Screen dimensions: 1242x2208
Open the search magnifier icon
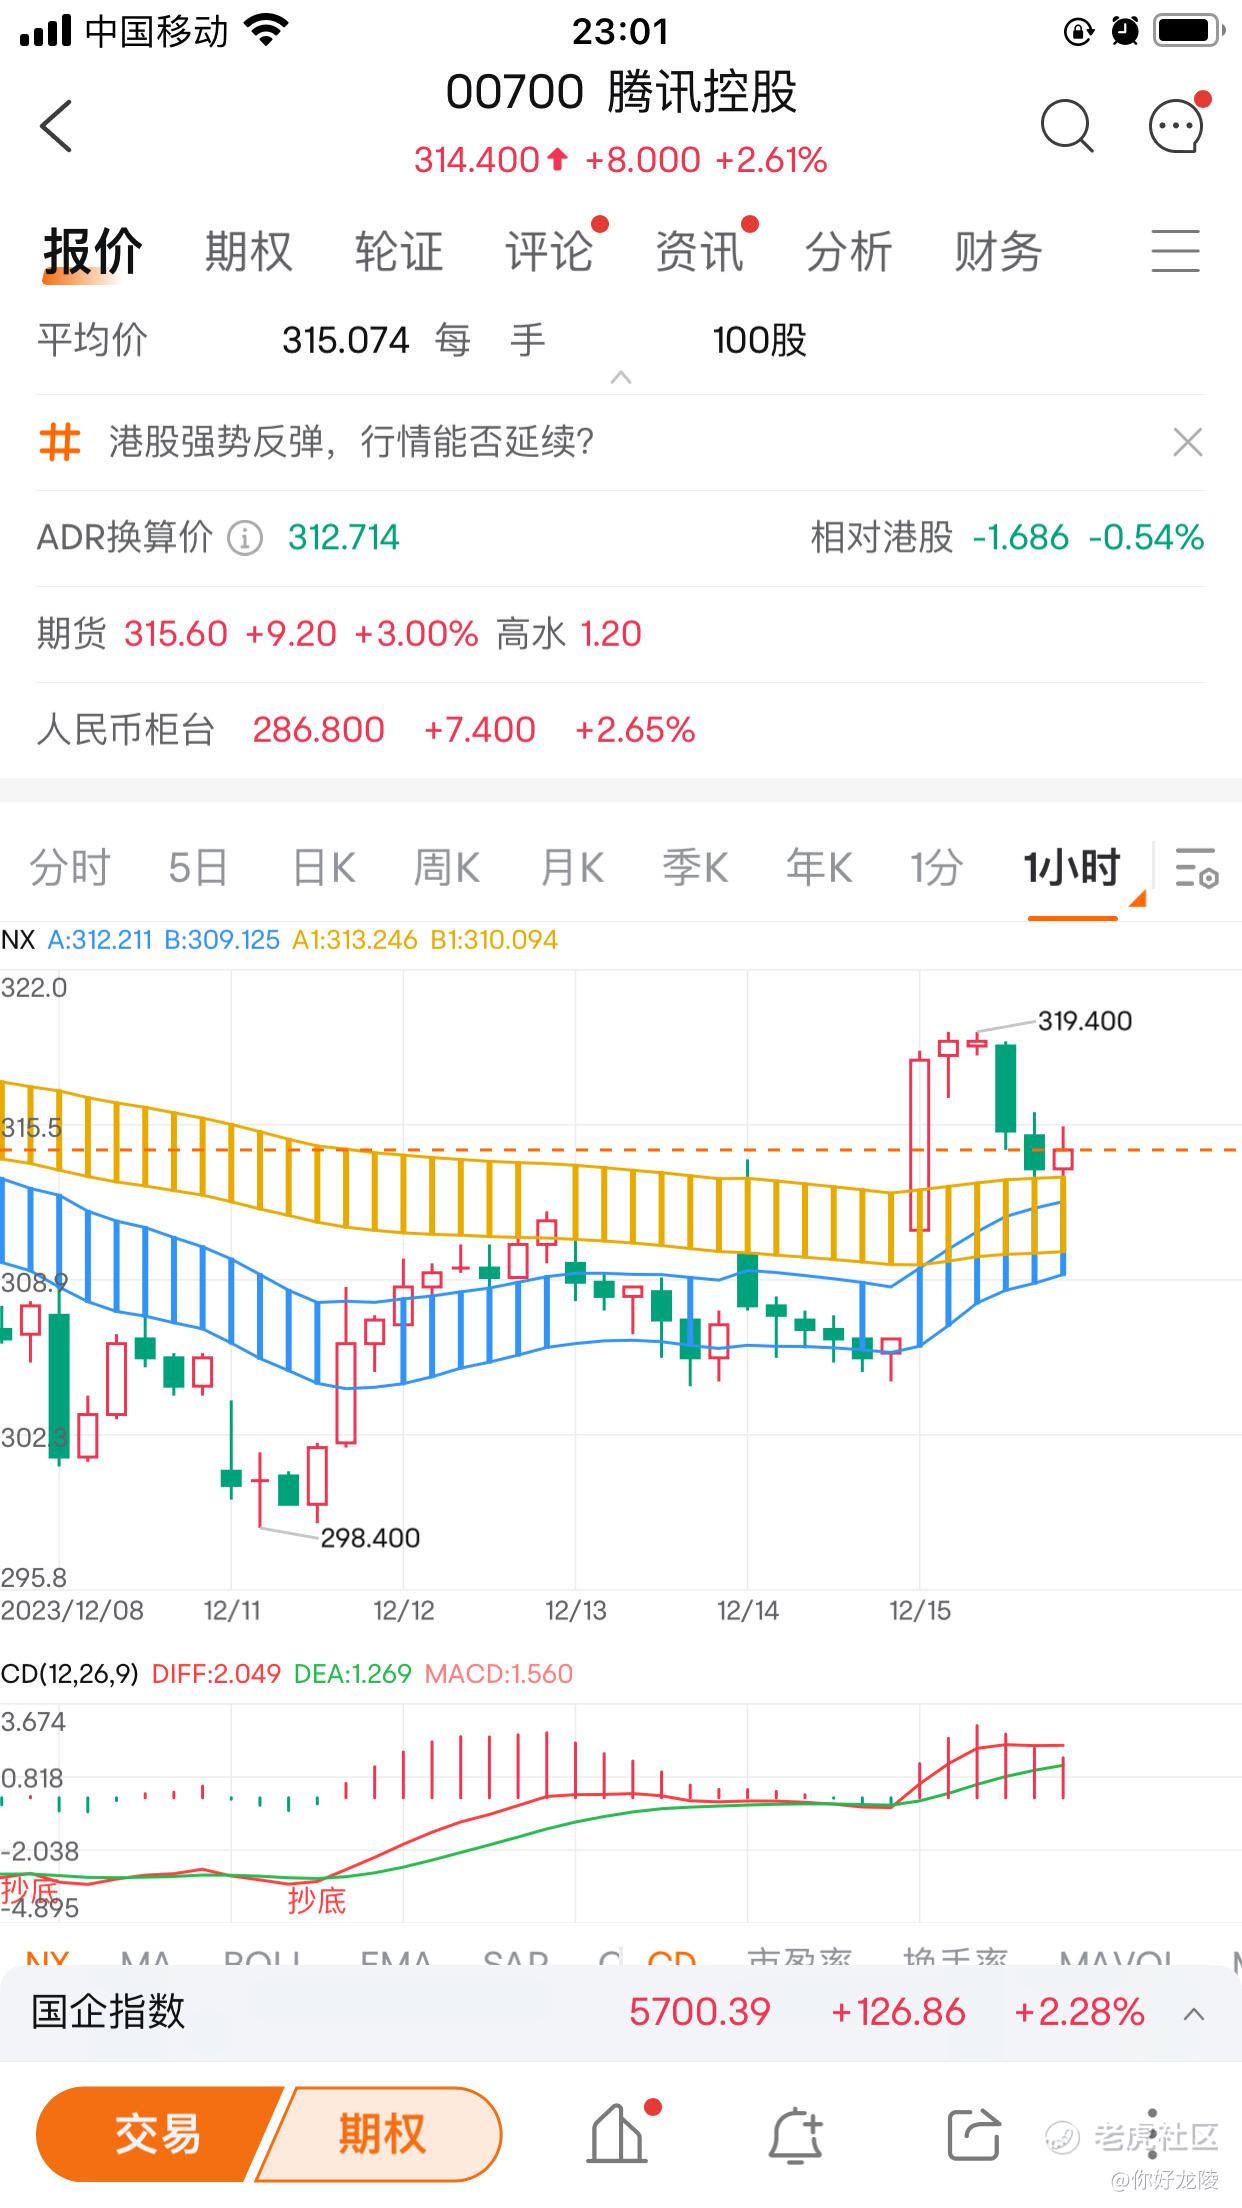(1067, 127)
